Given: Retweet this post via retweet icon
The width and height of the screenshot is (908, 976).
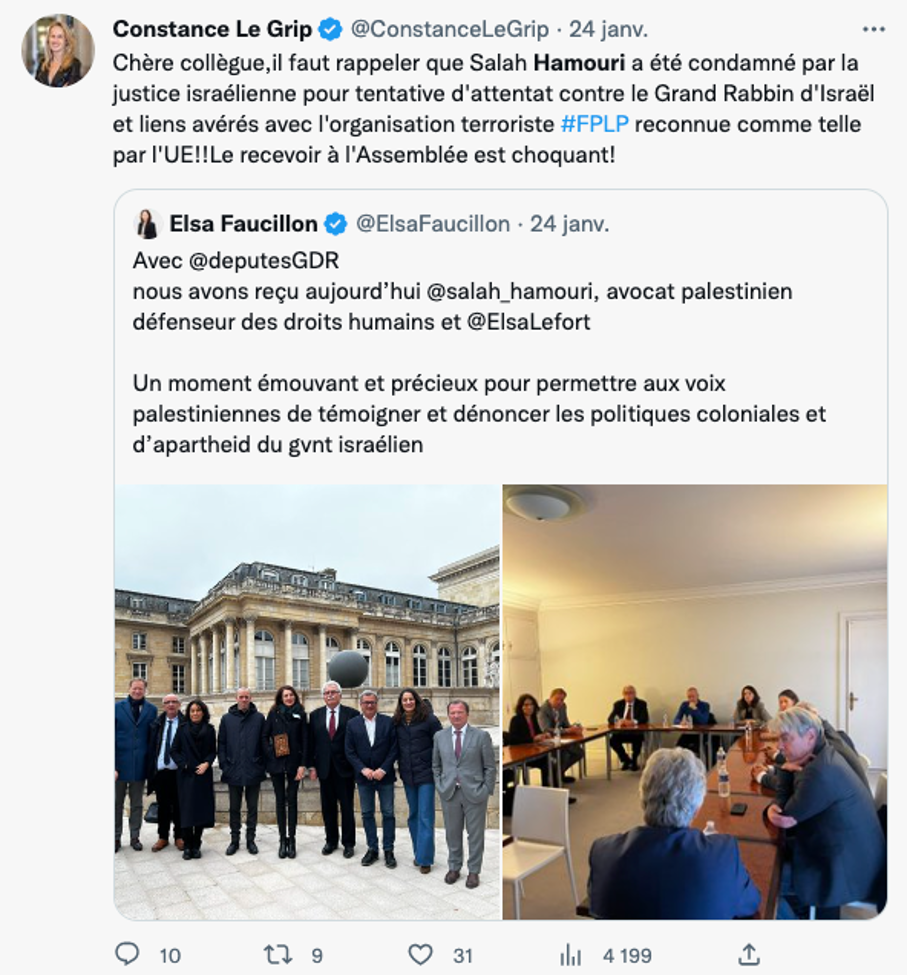Looking at the screenshot, I should tap(277, 953).
